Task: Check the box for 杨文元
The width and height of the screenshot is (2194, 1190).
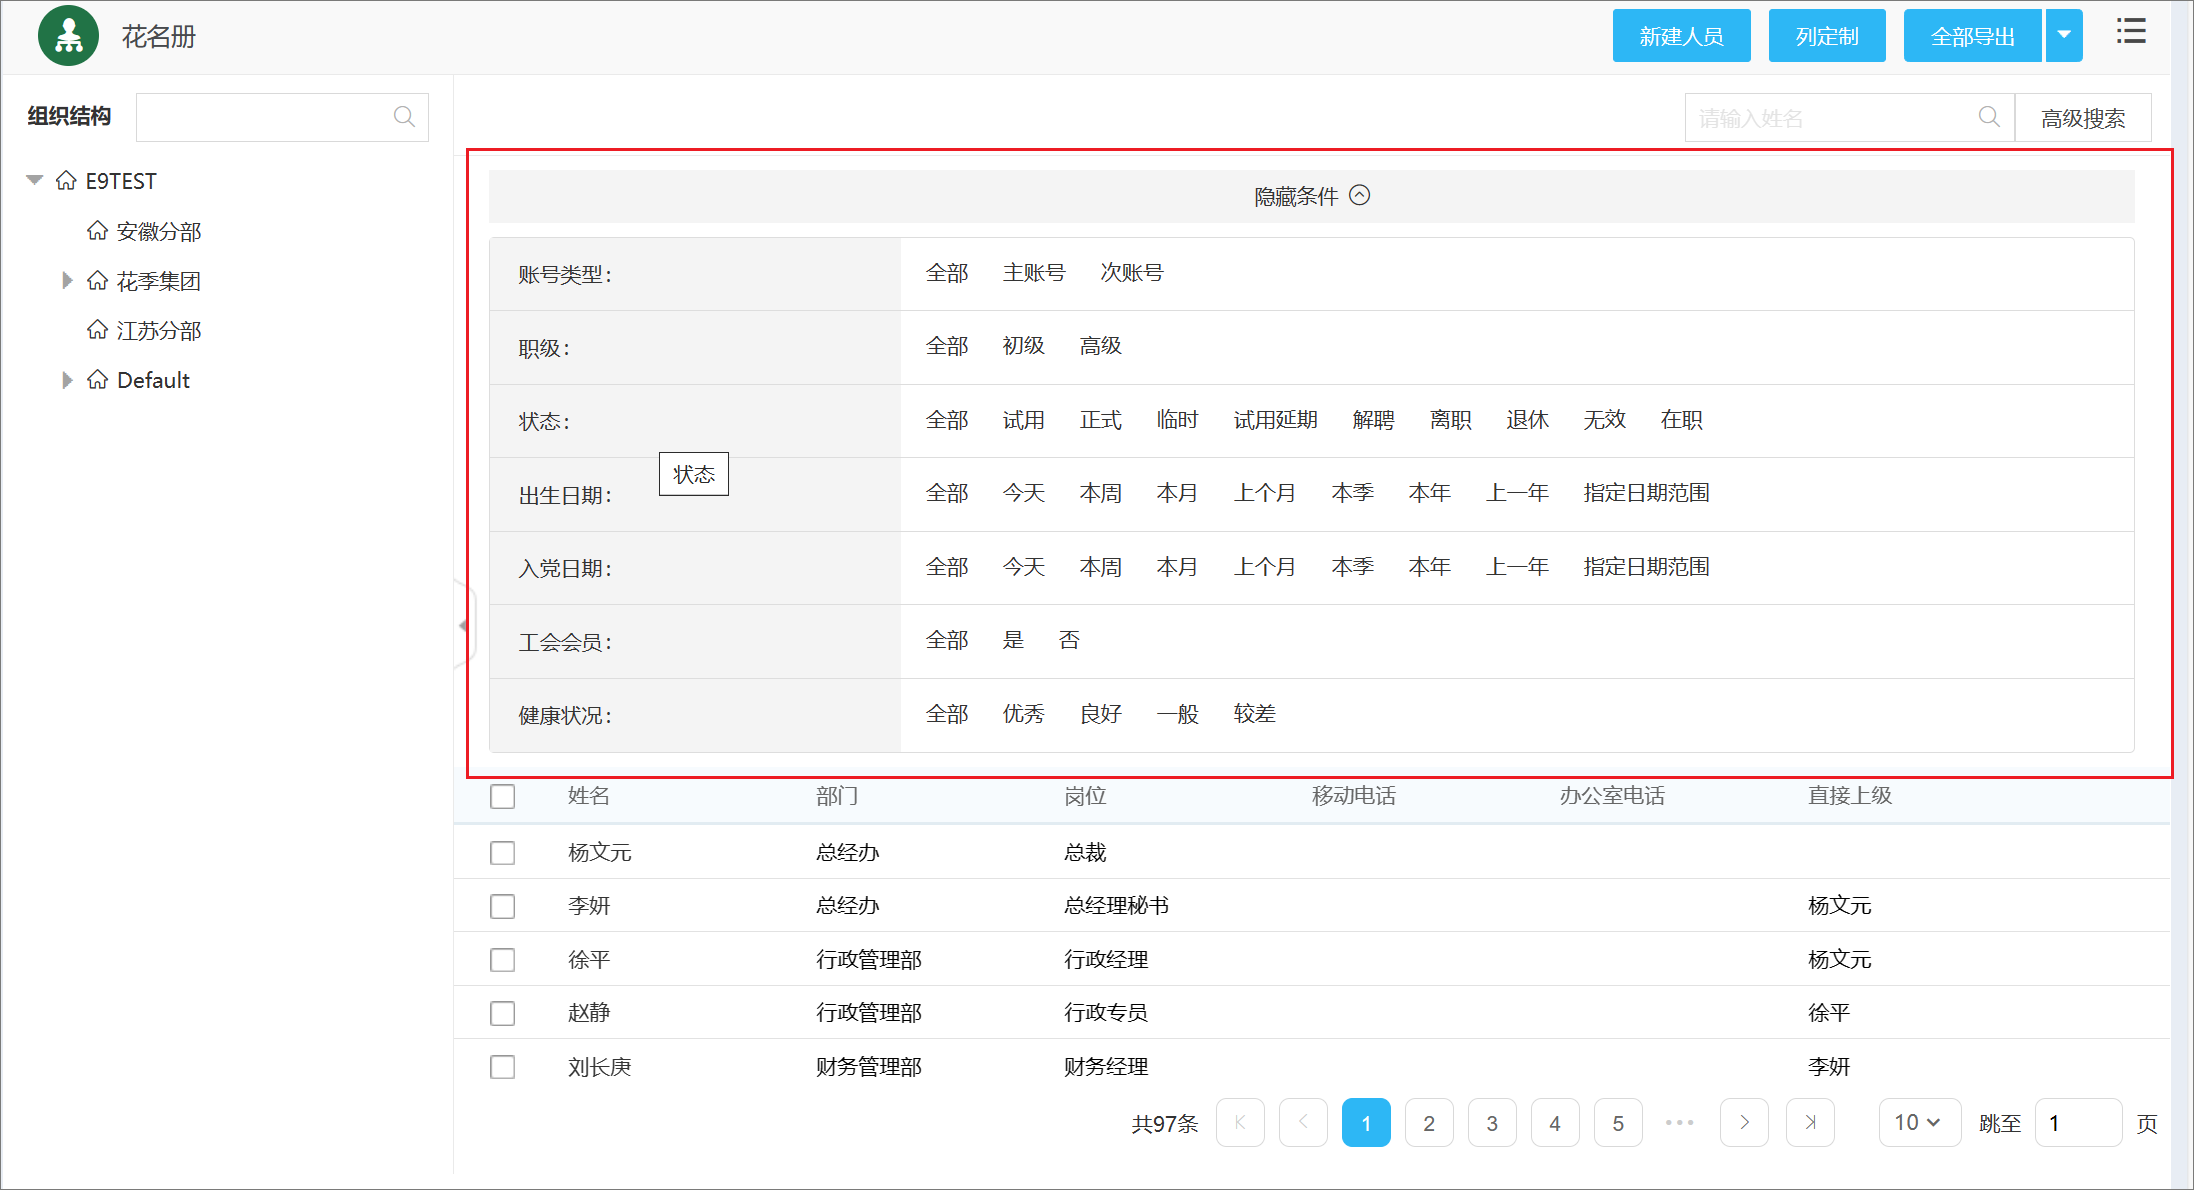Action: click(502, 853)
